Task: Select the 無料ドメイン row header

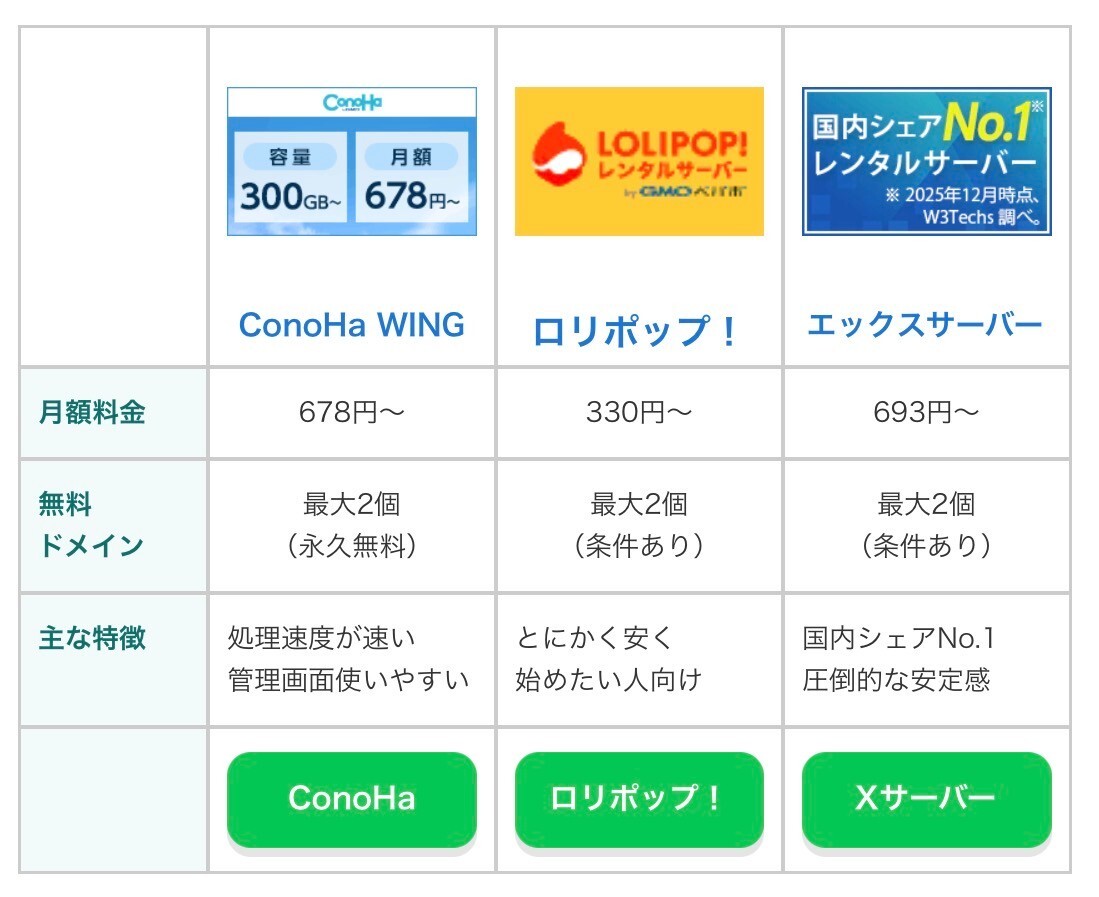Action: 114,525
